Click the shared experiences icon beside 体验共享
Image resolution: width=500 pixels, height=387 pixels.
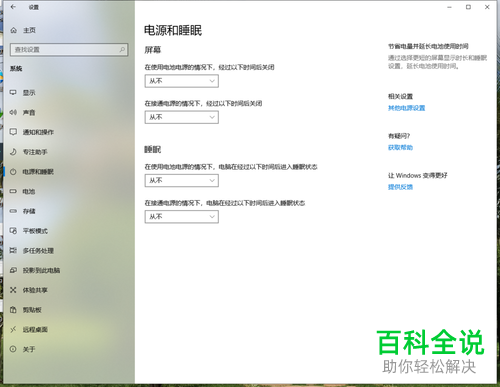(x=13, y=290)
